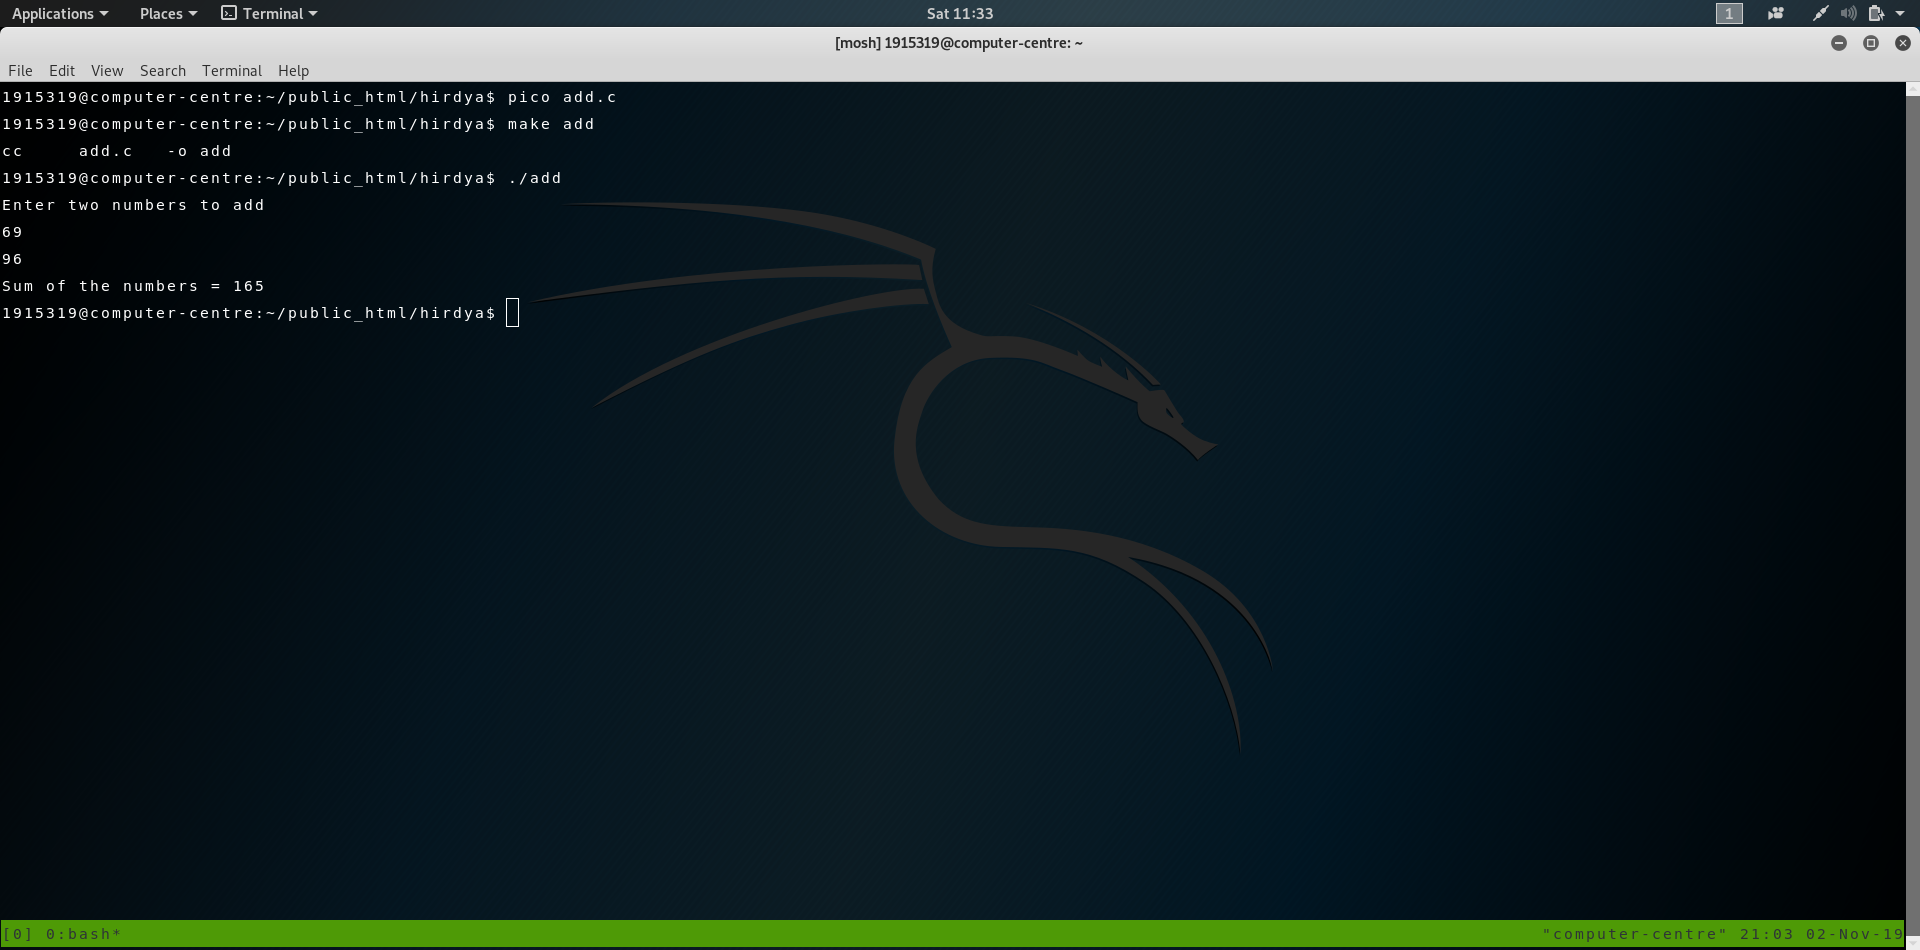The height and width of the screenshot is (950, 1920).
Task: Close the mosh terminal window
Action: tap(1903, 43)
